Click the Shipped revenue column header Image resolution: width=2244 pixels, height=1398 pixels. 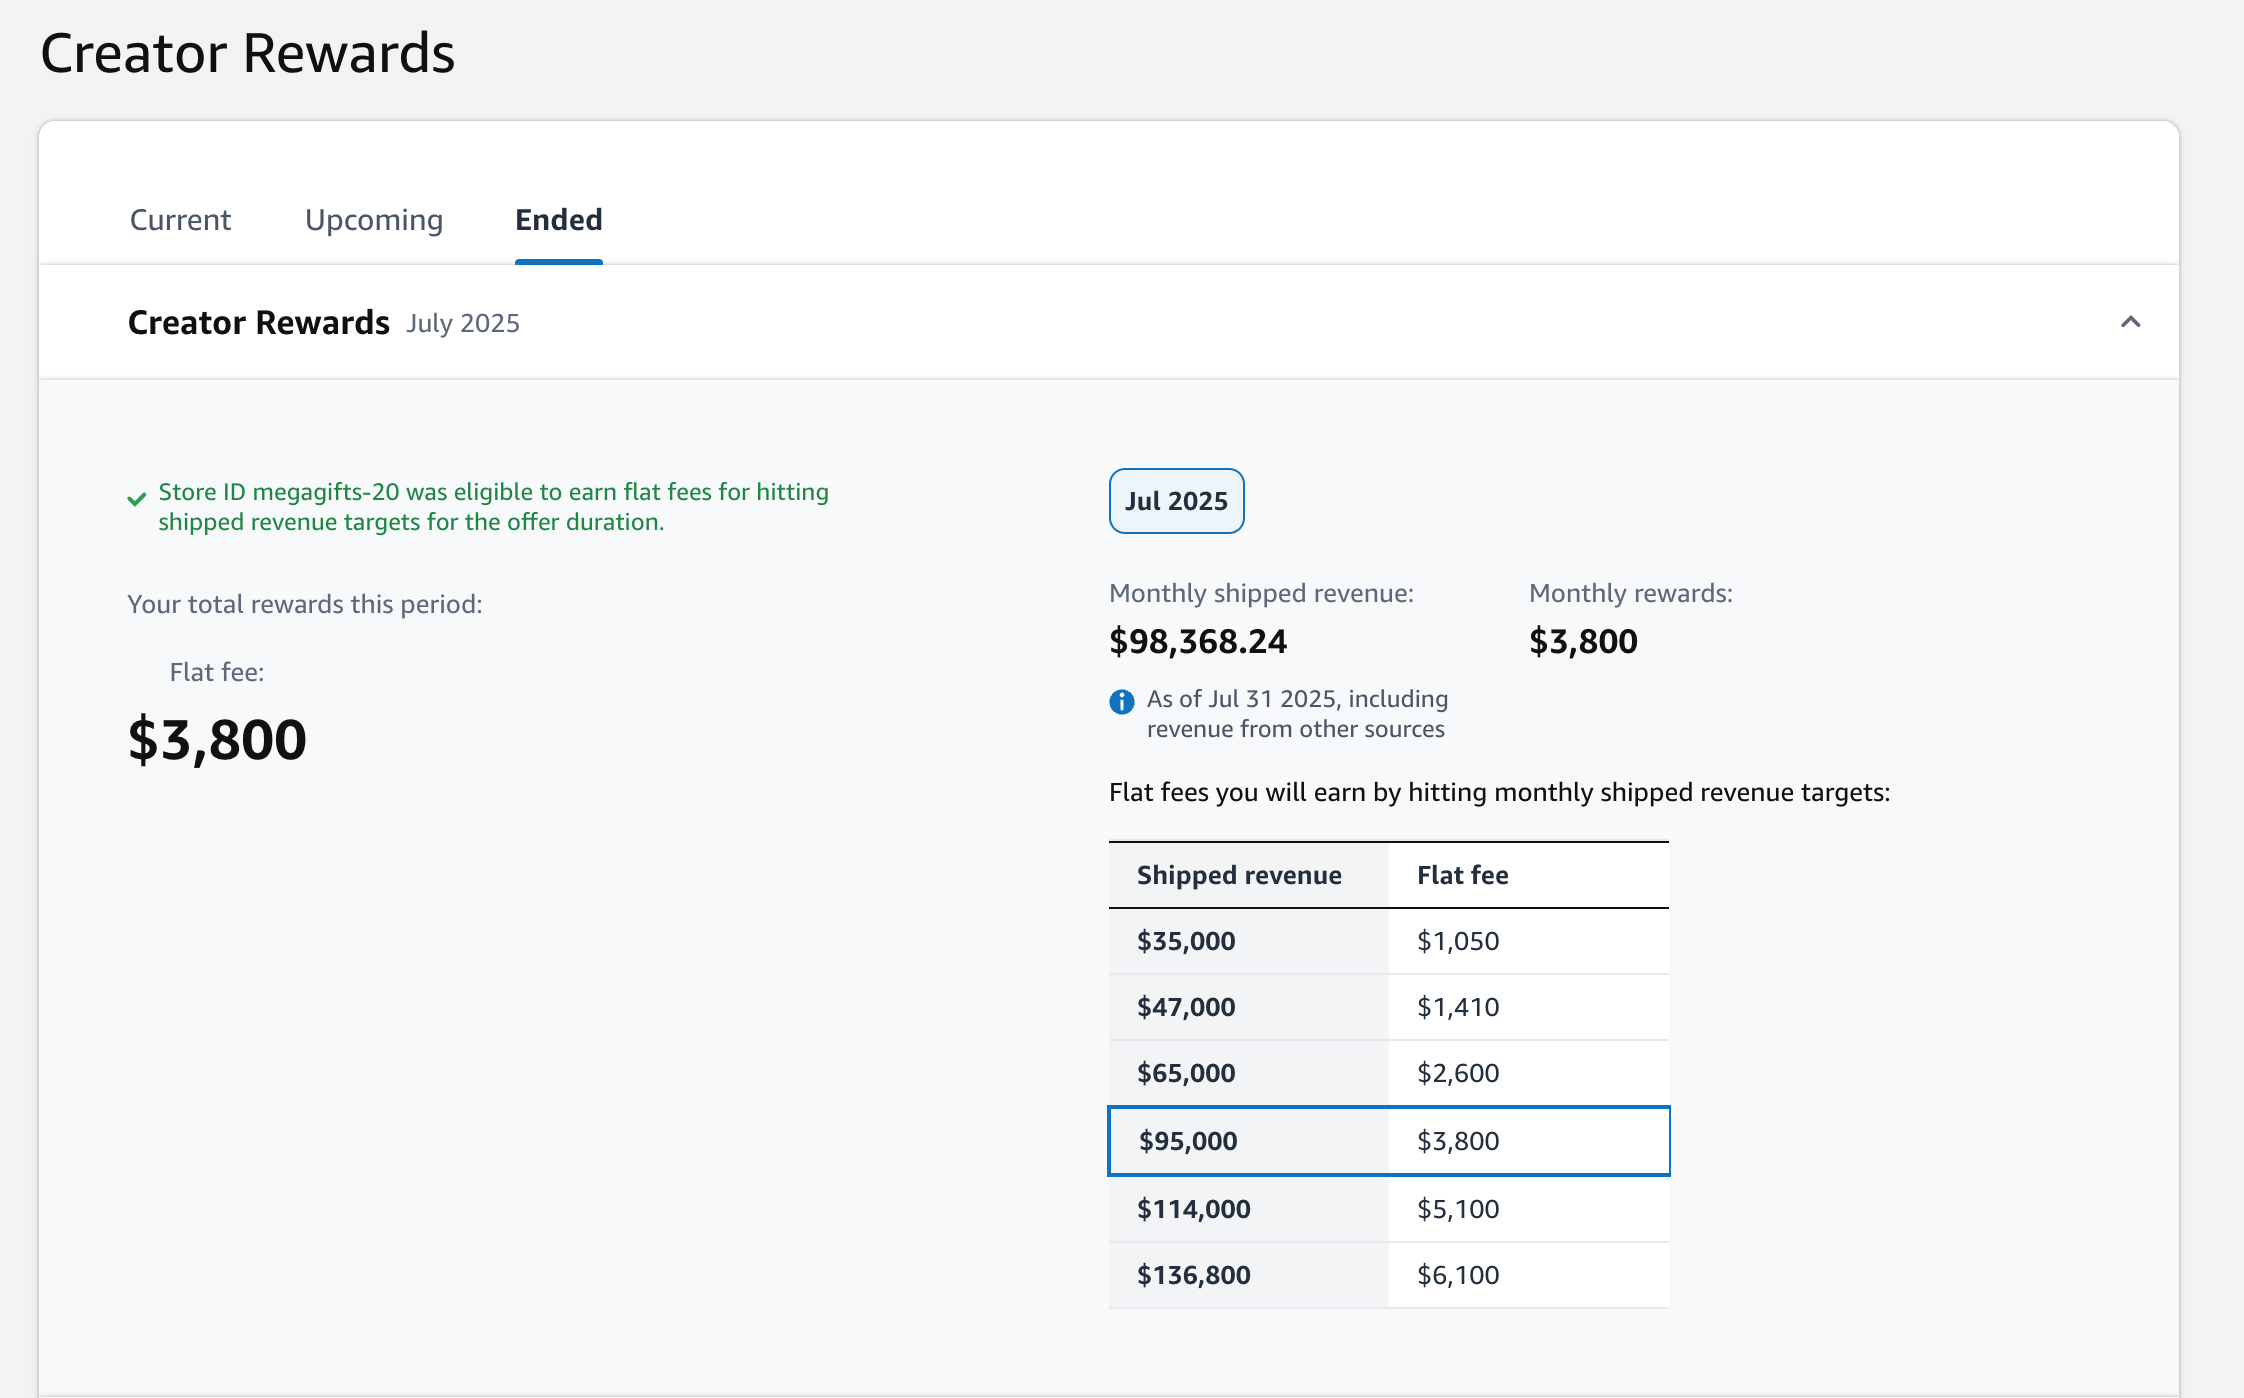pos(1239,875)
